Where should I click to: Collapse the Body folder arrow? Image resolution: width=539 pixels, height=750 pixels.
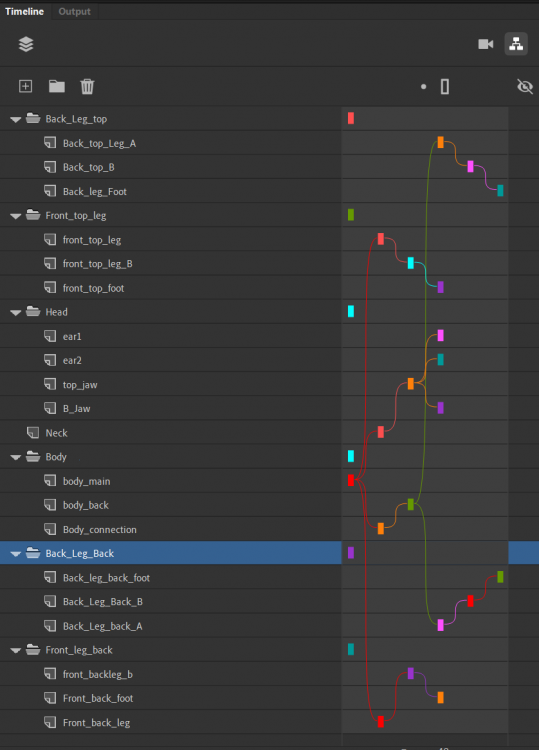click(16, 457)
